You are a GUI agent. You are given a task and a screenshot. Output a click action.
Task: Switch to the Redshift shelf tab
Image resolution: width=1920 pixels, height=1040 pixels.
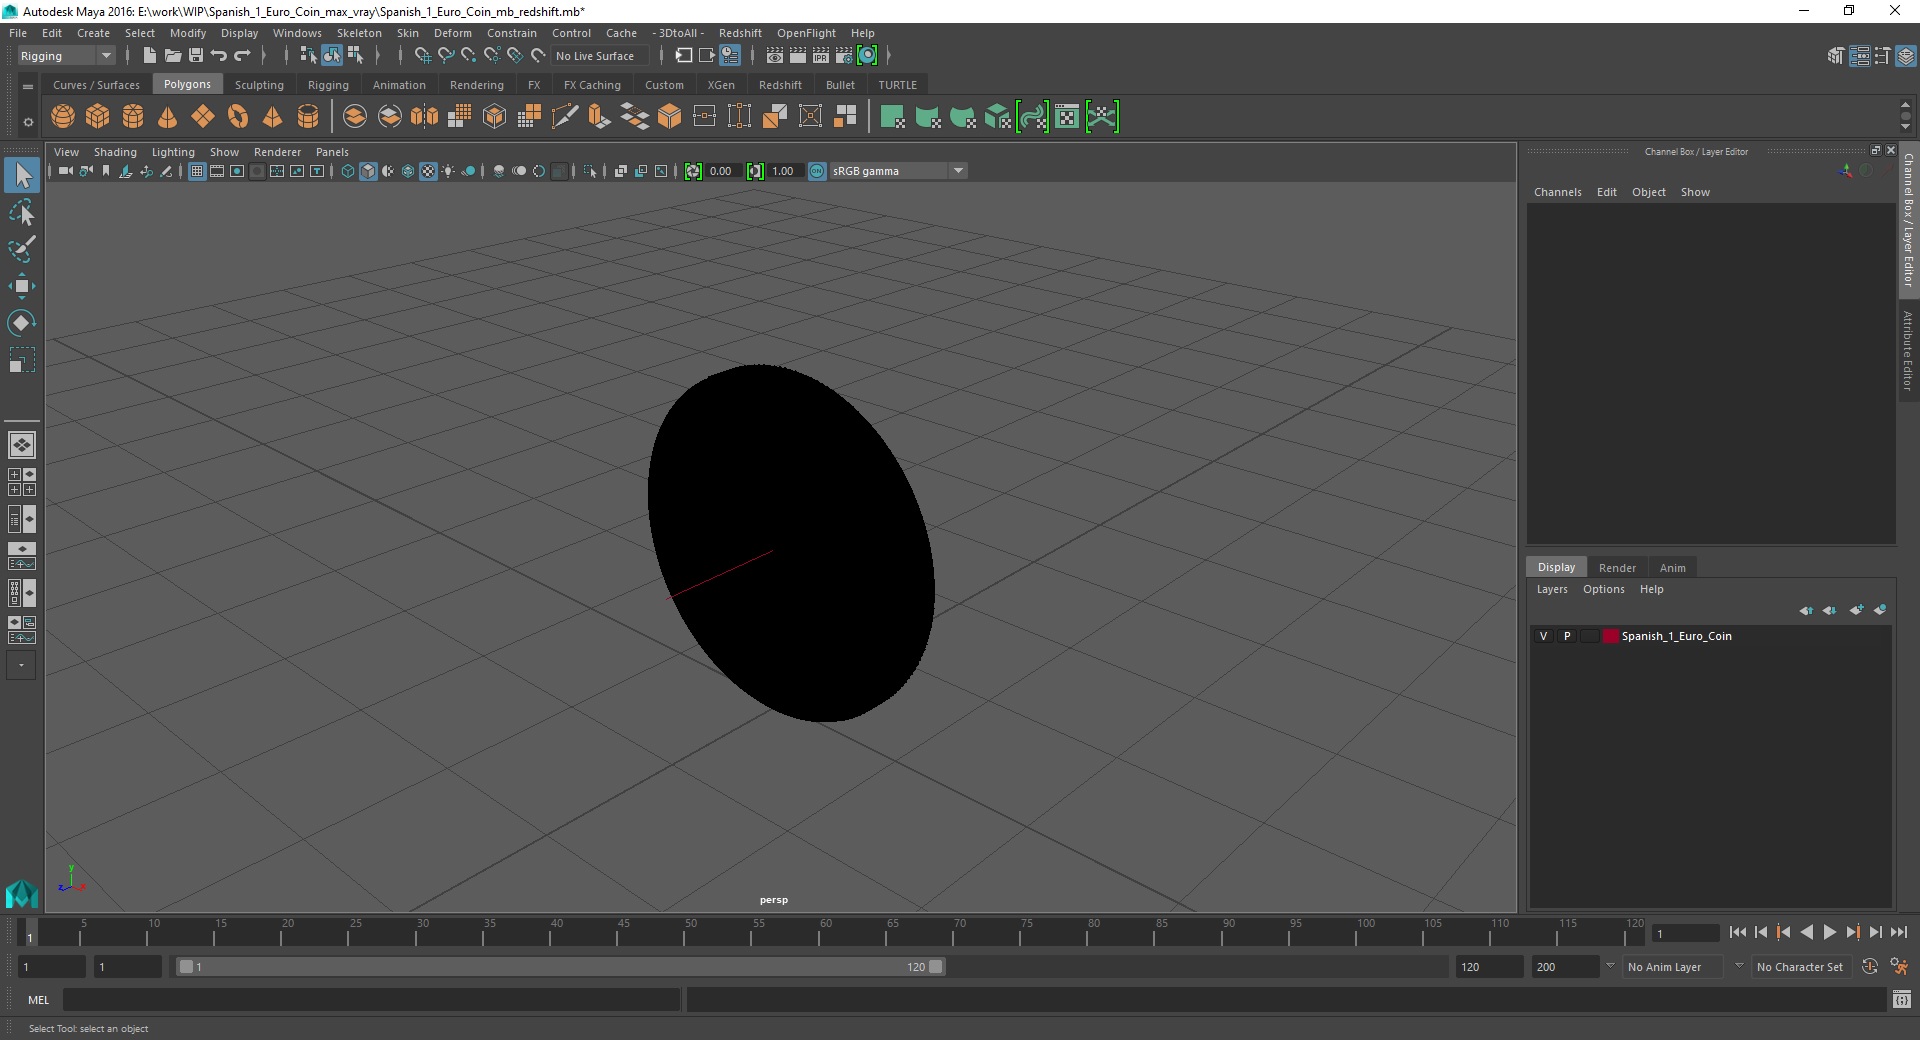tap(780, 85)
